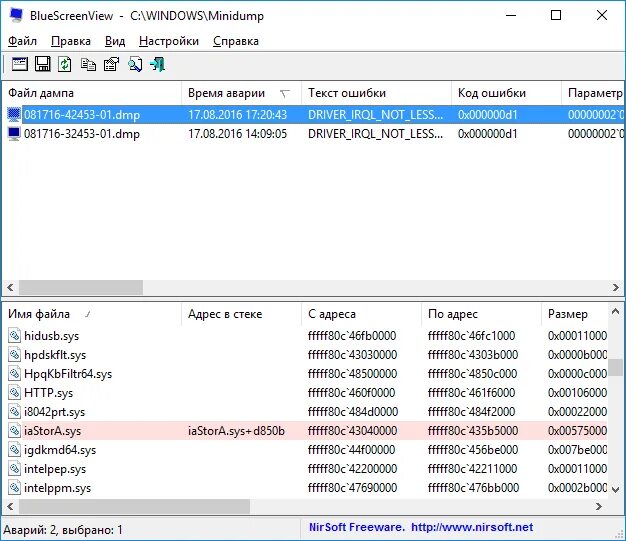Click lower pane vertical scroll up arrow
626x541 pixels.
[615, 311]
